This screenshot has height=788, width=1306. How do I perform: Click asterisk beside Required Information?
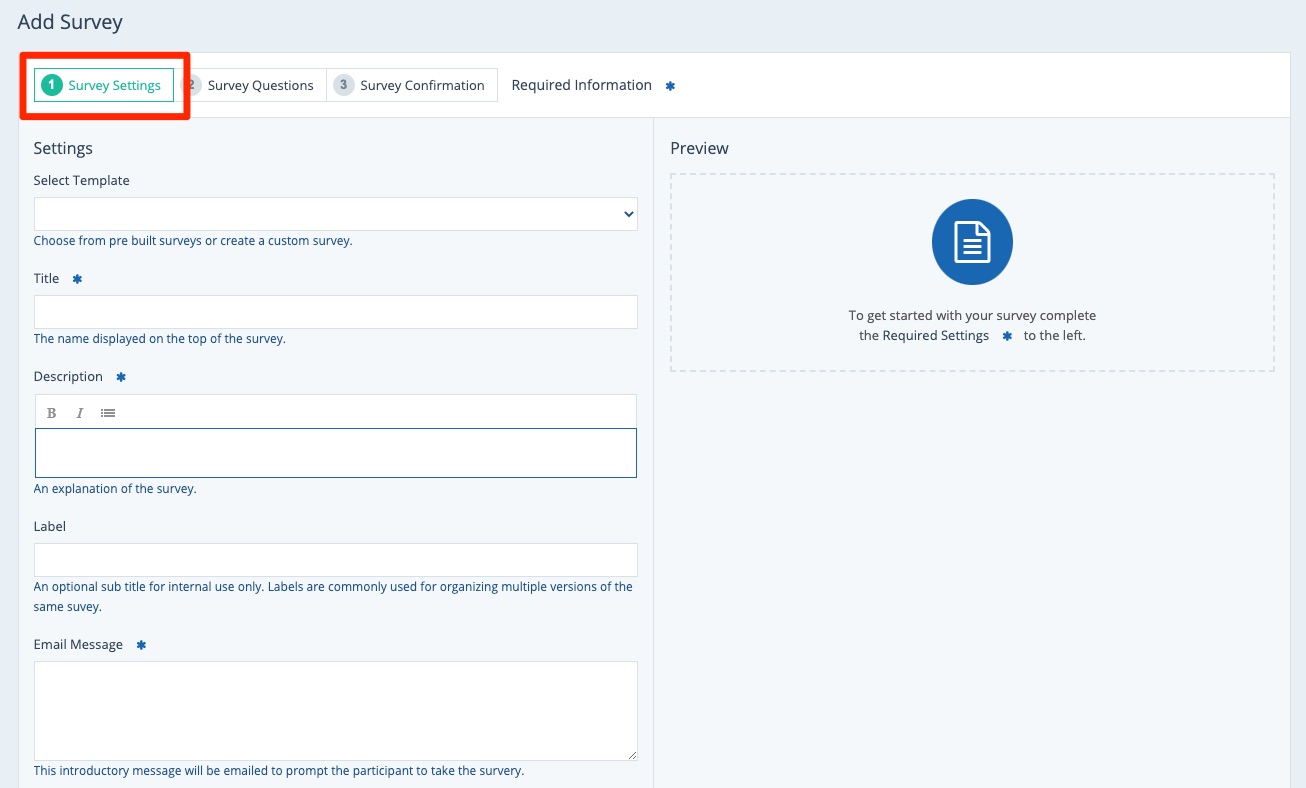[x=671, y=86]
